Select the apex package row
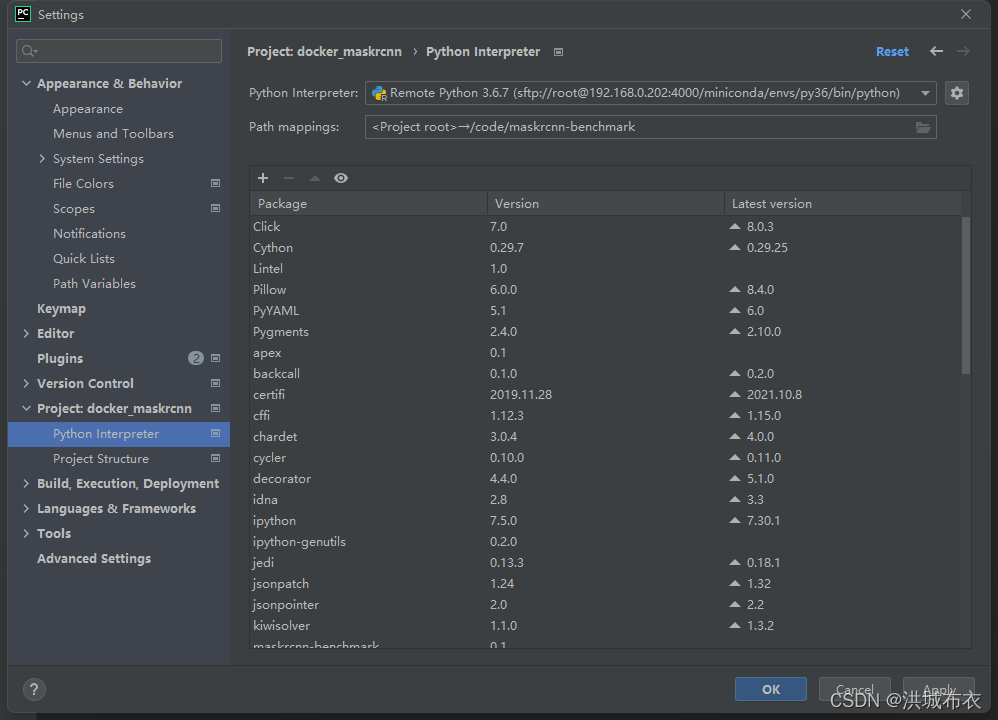This screenshot has width=998, height=720. click(605, 353)
